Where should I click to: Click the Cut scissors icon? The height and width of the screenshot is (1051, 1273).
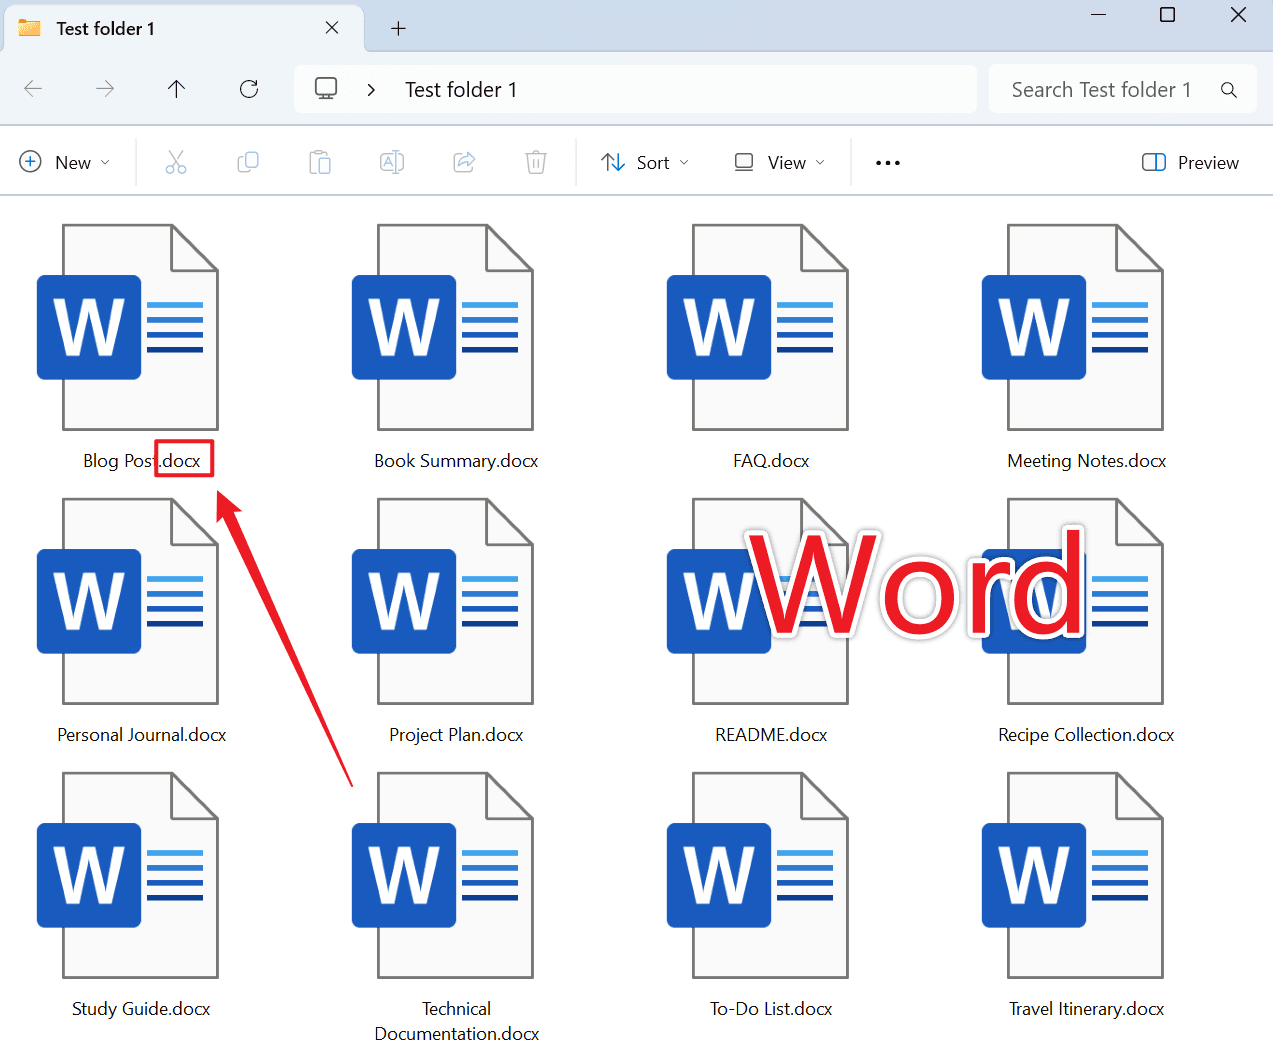coord(176,162)
